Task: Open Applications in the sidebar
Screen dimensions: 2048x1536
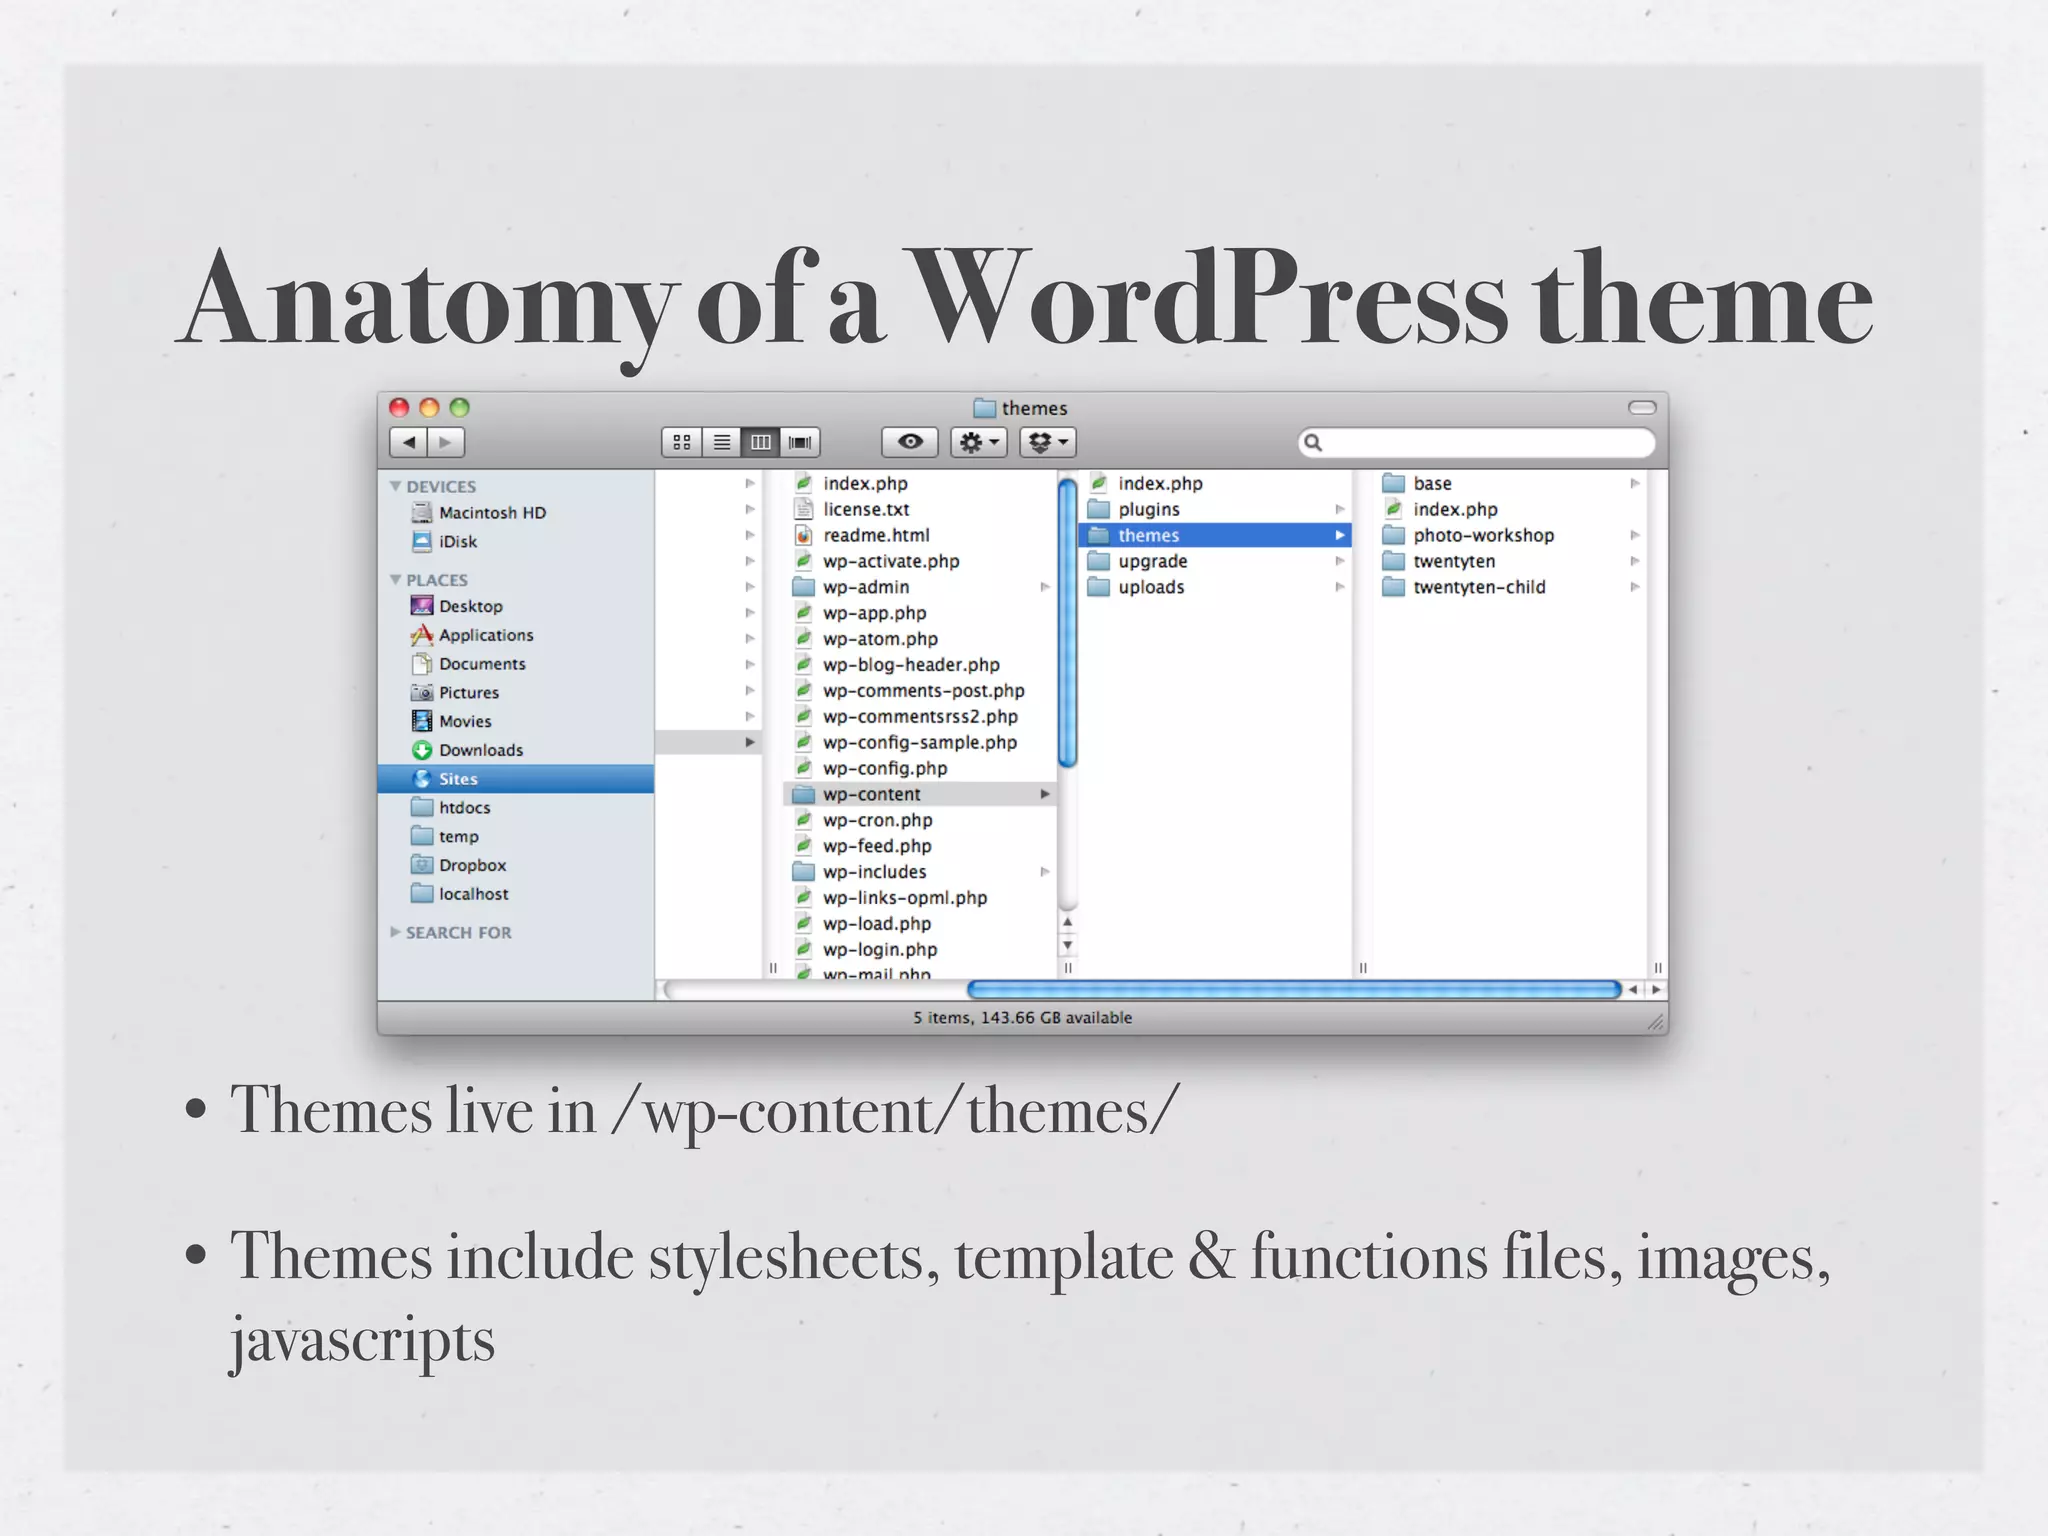Action: (x=472, y=635)
